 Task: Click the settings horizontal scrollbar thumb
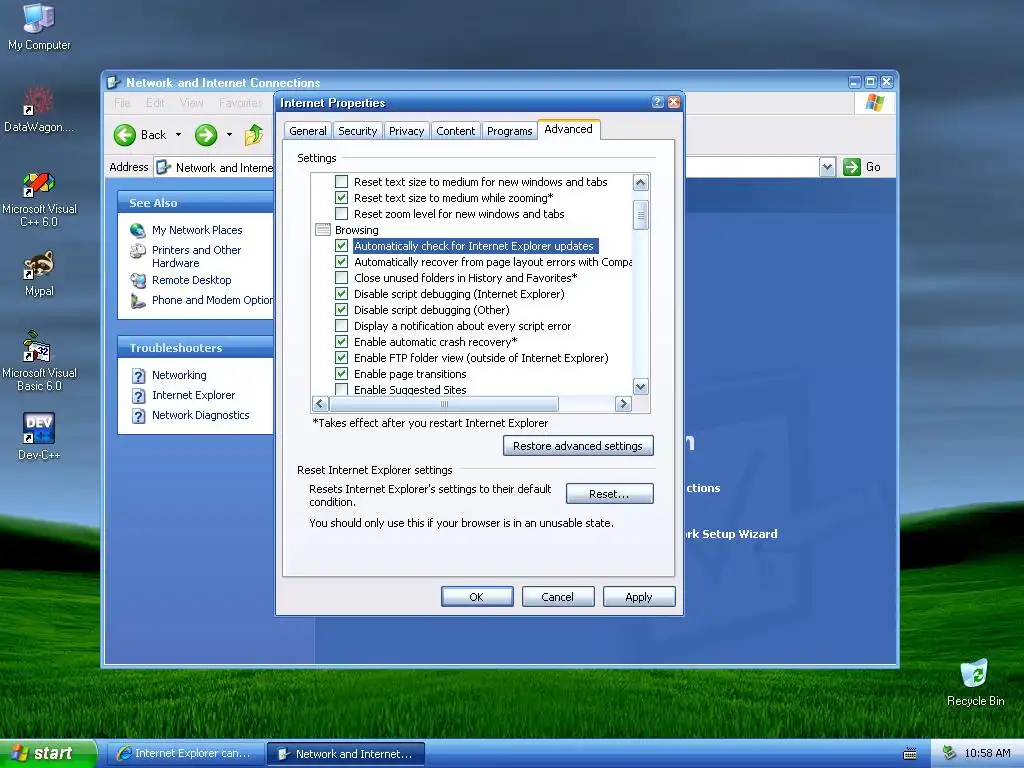point(444,404)
